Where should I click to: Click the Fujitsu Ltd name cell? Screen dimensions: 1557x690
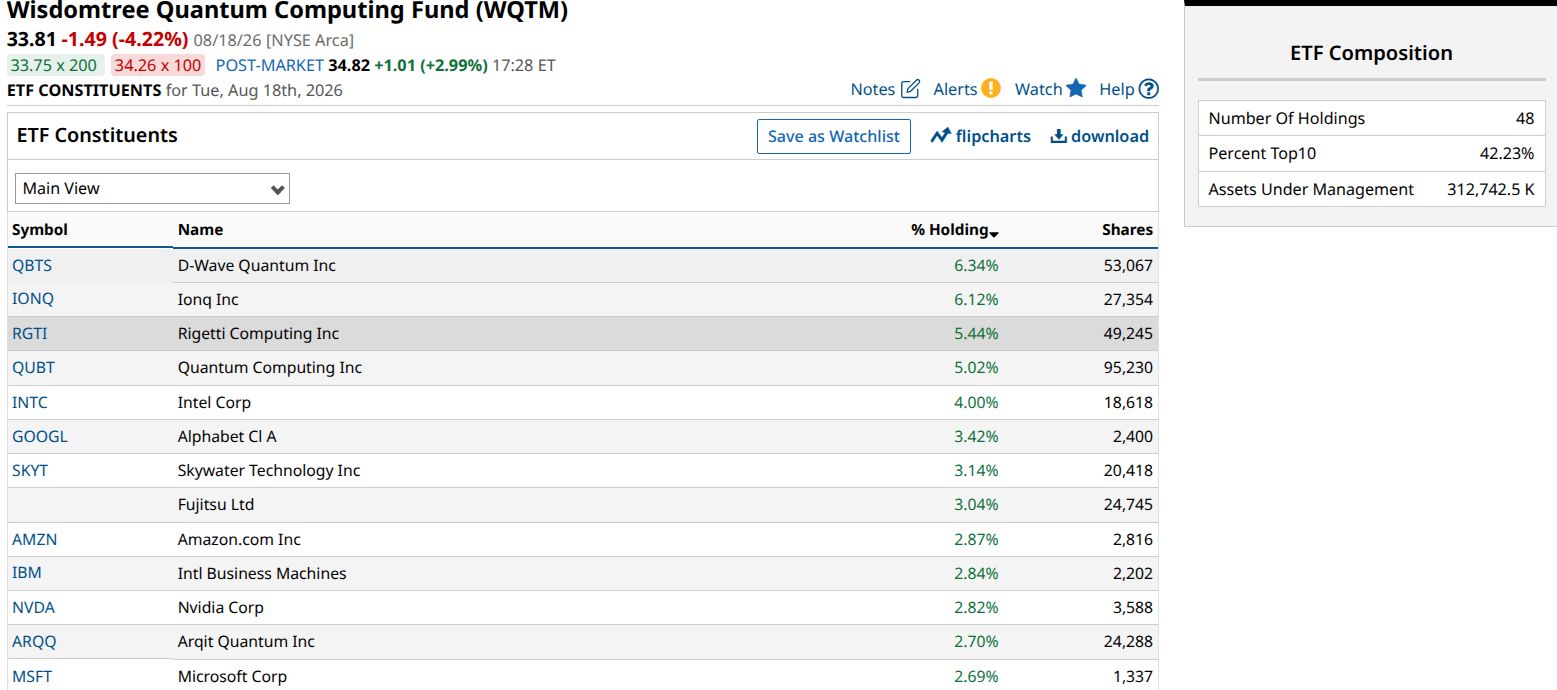[216, 504]
